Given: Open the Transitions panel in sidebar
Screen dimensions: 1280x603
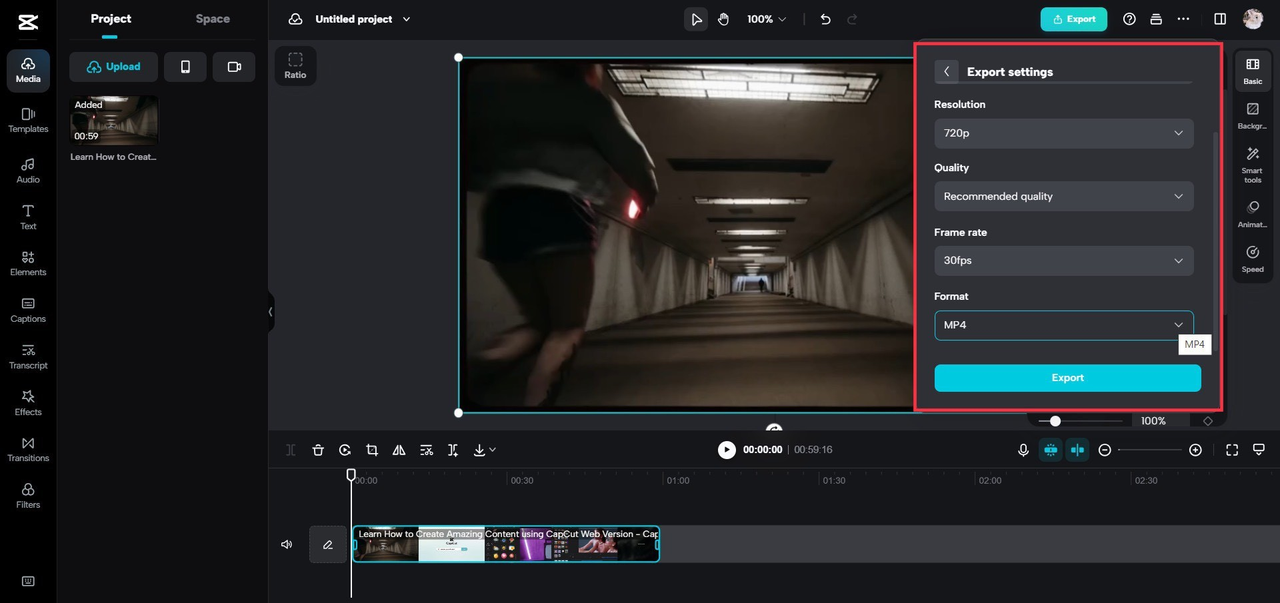Looking at the screenshot, I should coord(28,448).
